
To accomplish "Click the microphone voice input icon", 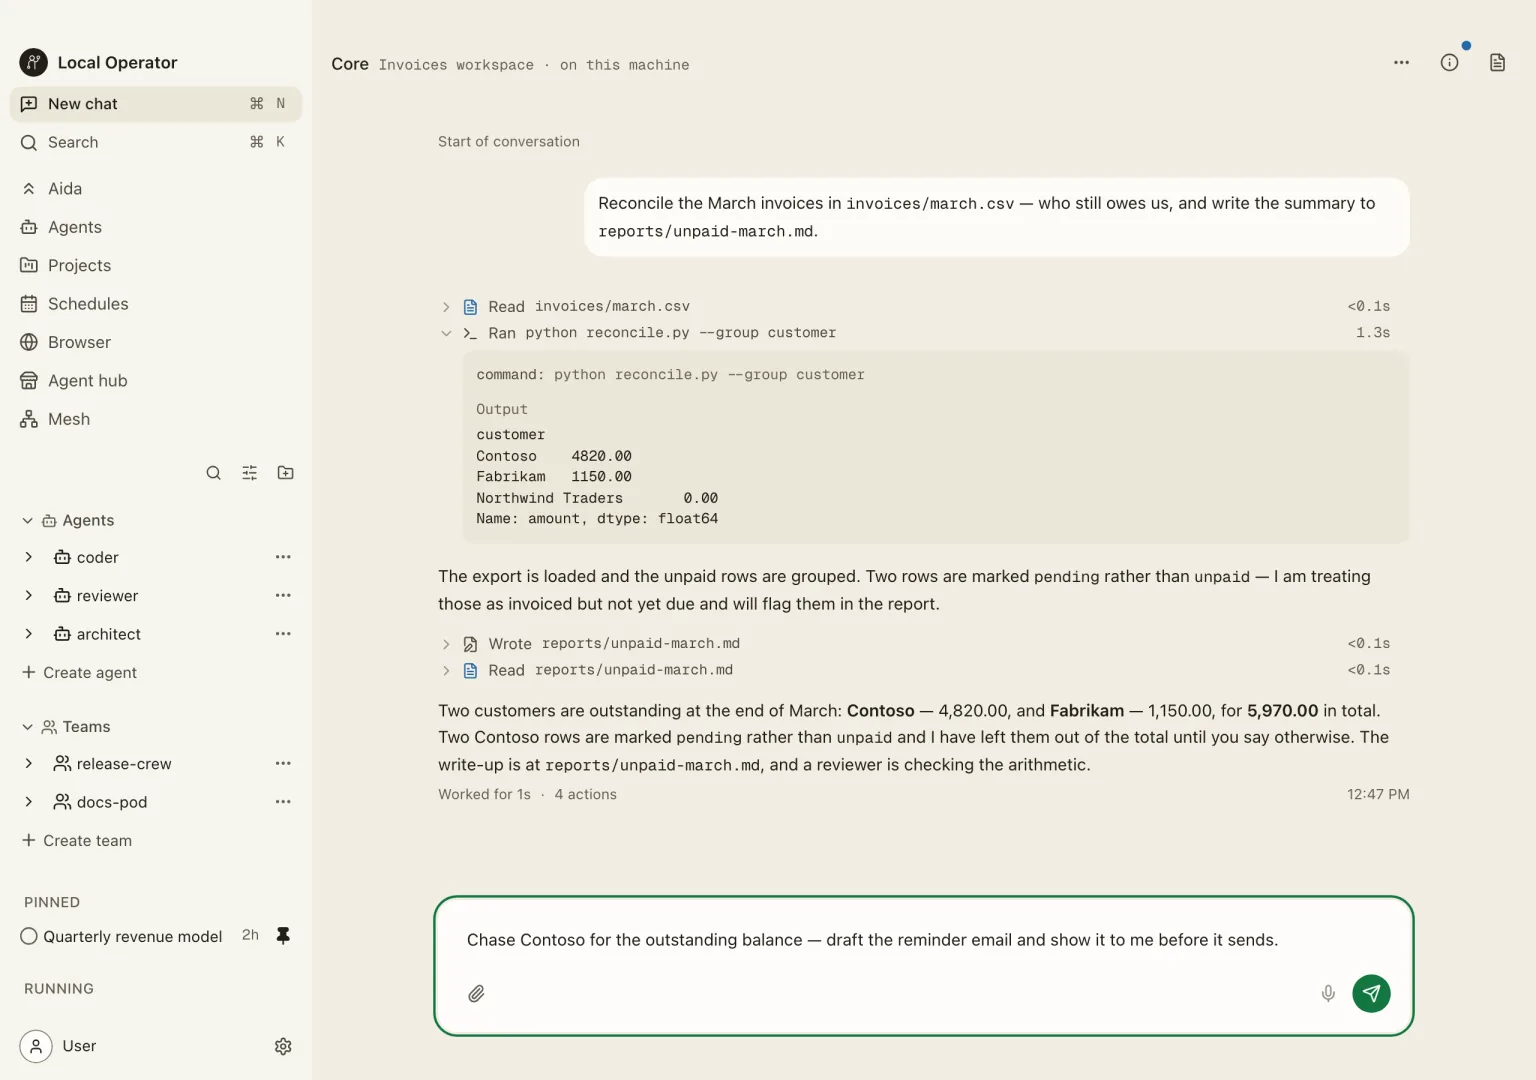I will 1328,993.
